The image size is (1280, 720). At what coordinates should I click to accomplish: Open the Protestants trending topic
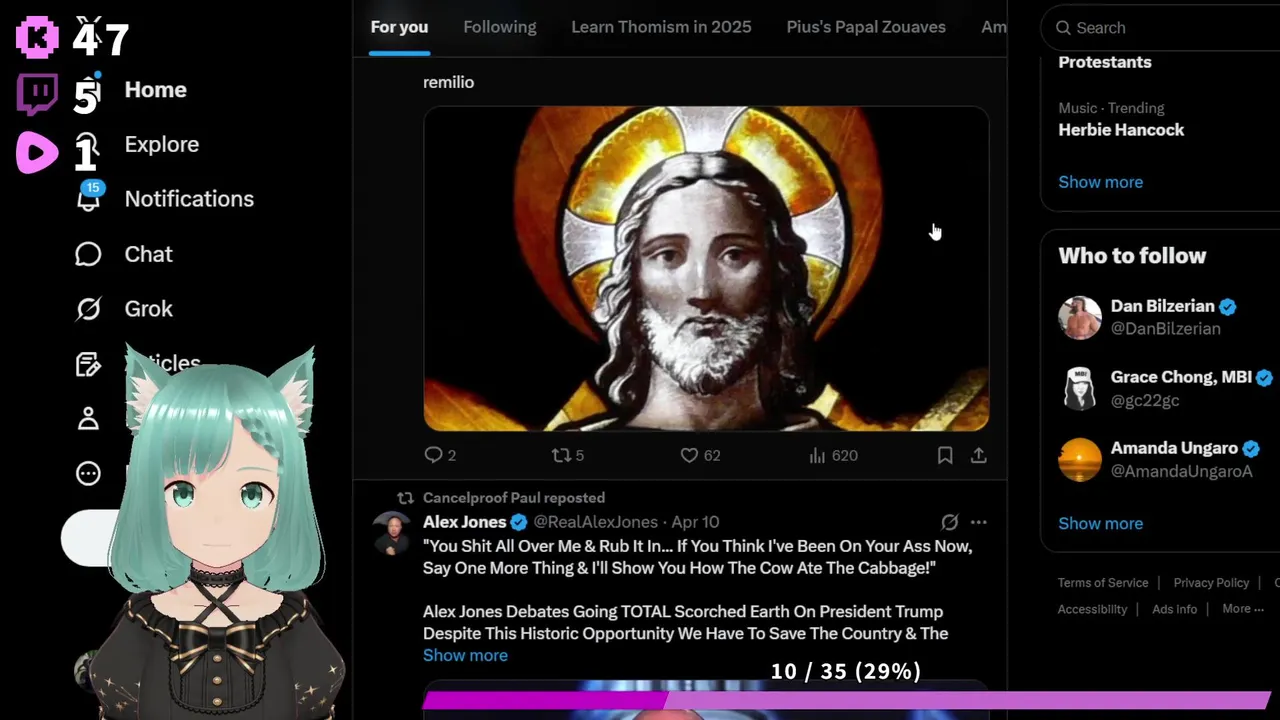click(x=1105, y=62)
